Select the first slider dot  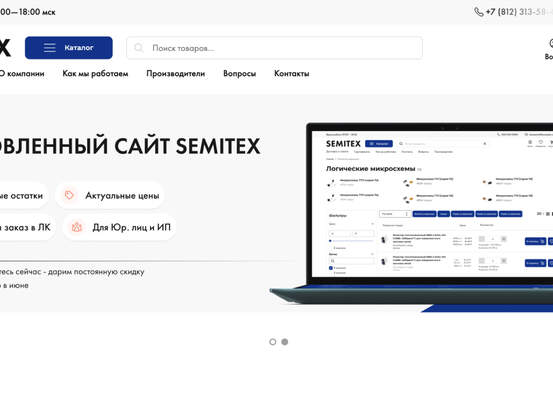pos(273,342)
